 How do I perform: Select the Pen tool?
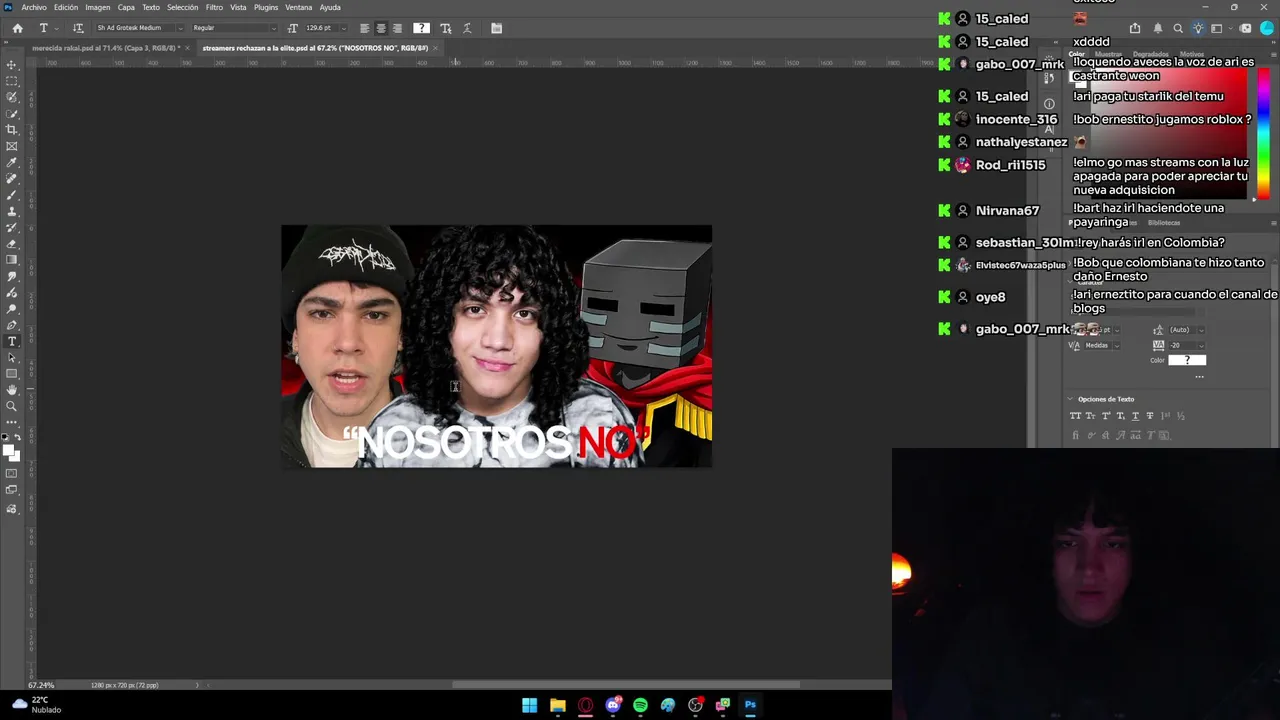[12, 325]
